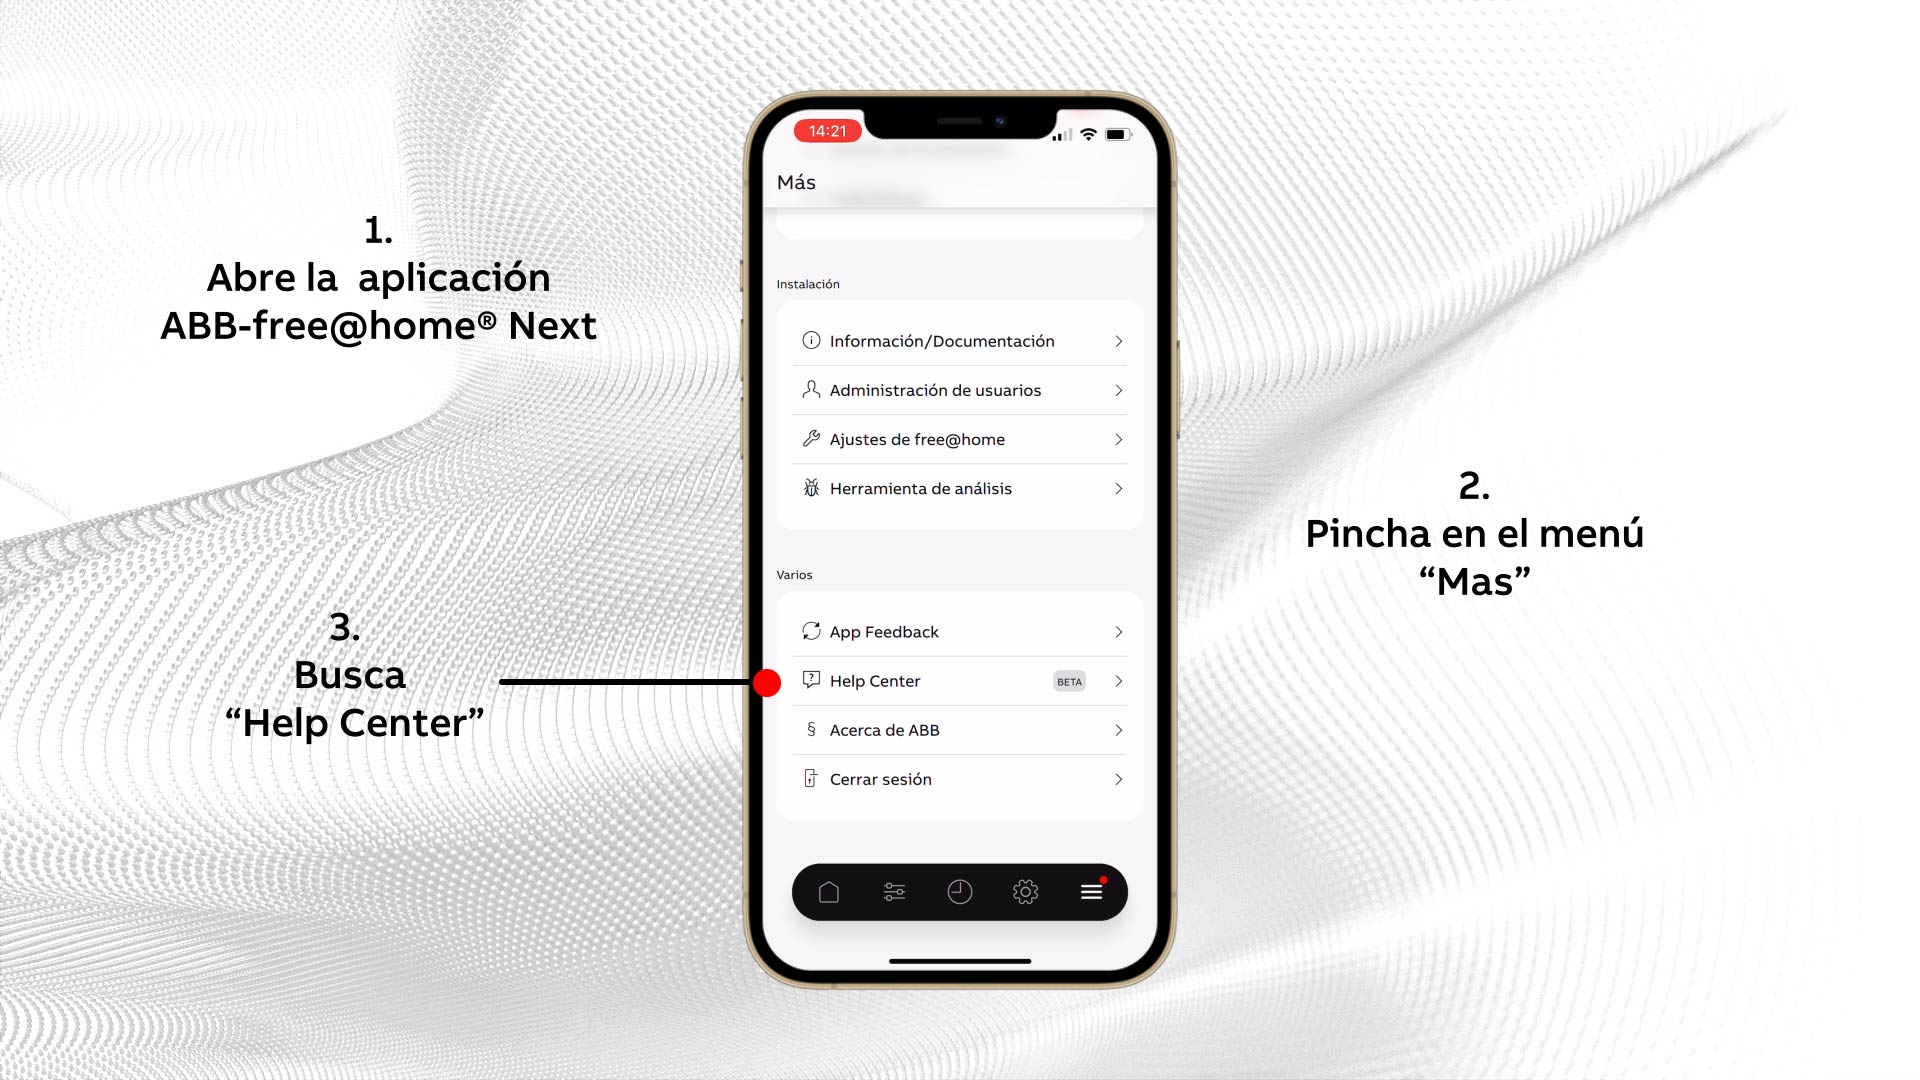
Task: Tap the Help Center BETA button
Action: point(960,680)
